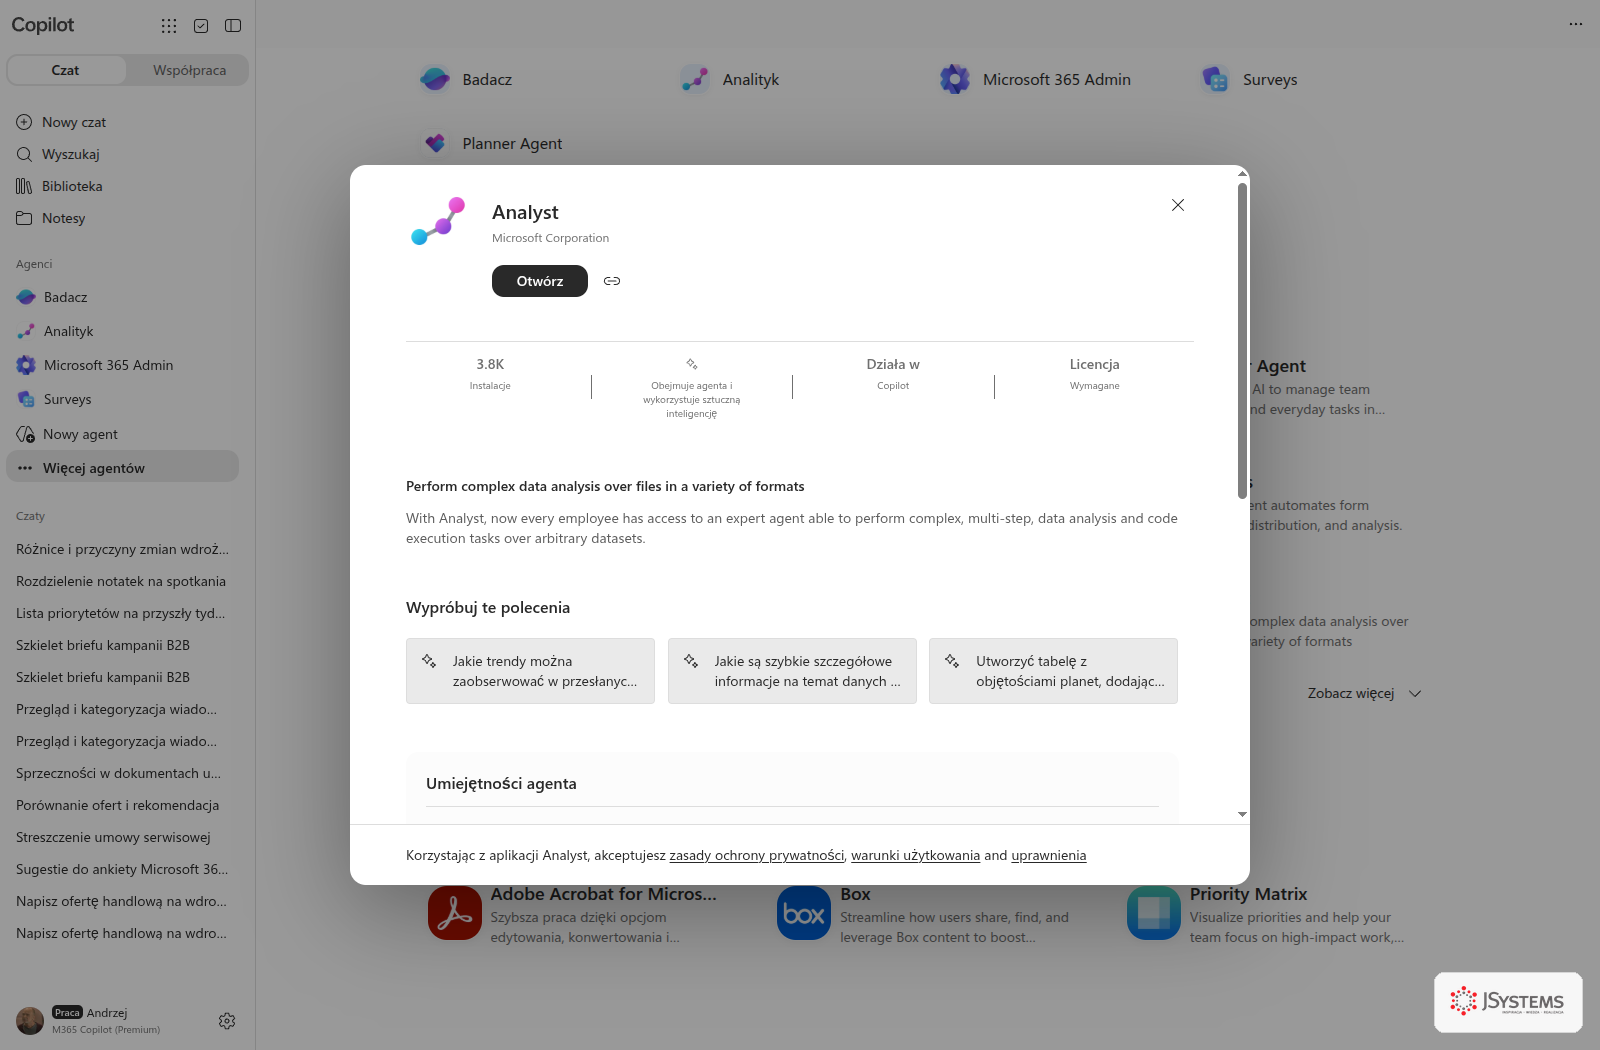The width and height of the screenshot is (1600, 1050).
Task: Click the dialog scrollbar thumb
Action: point(1242,340)
